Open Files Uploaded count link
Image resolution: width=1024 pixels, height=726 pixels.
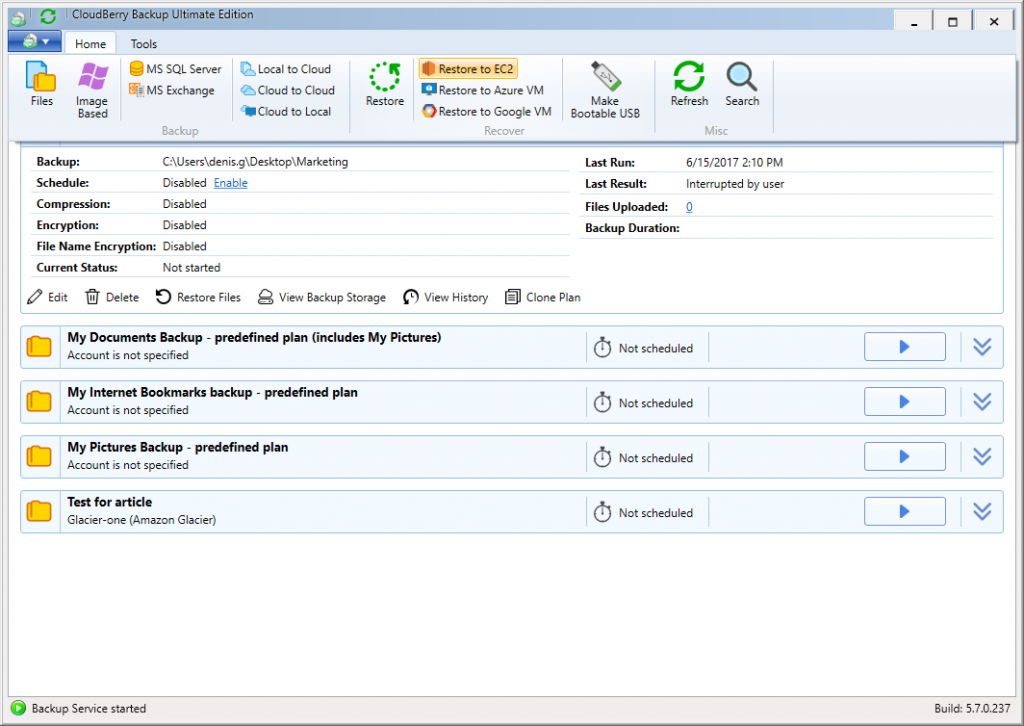click(x=688, y=207)
